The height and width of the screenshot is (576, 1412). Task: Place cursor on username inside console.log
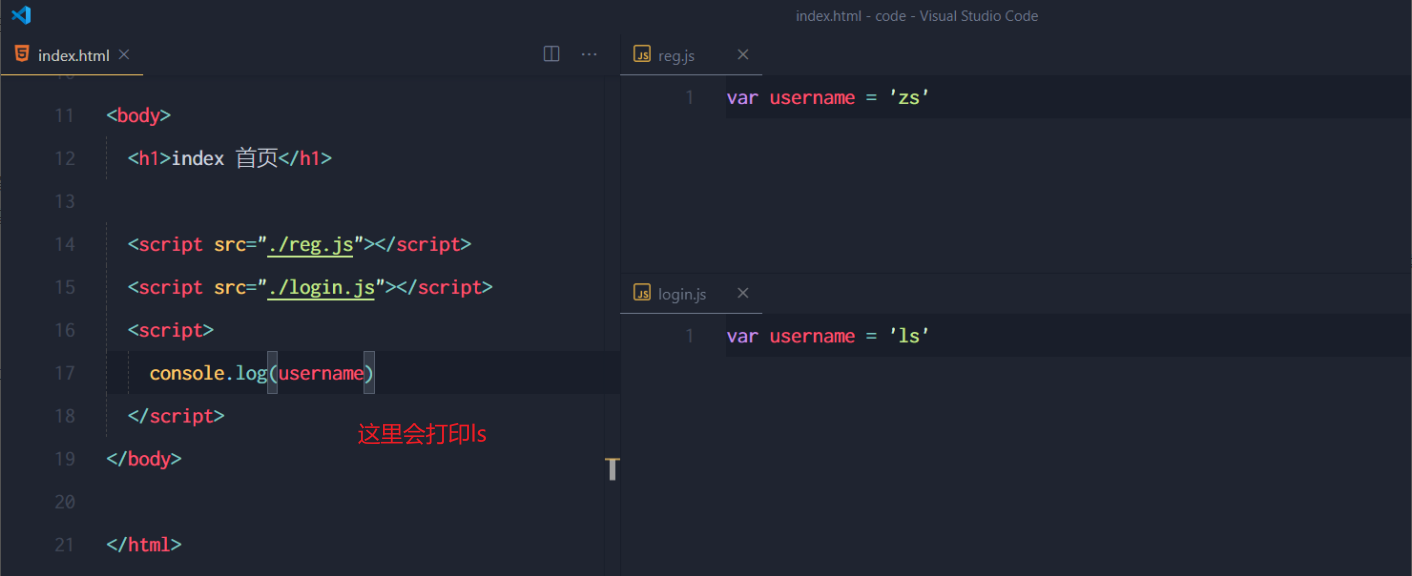pos(321,373)
